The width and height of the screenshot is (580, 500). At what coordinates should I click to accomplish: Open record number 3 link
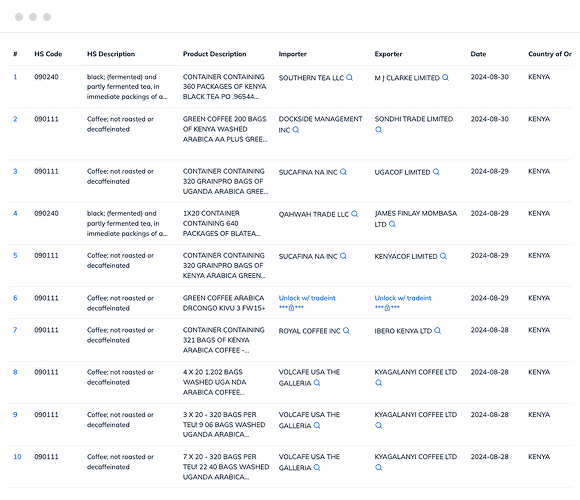pos(15,171)
